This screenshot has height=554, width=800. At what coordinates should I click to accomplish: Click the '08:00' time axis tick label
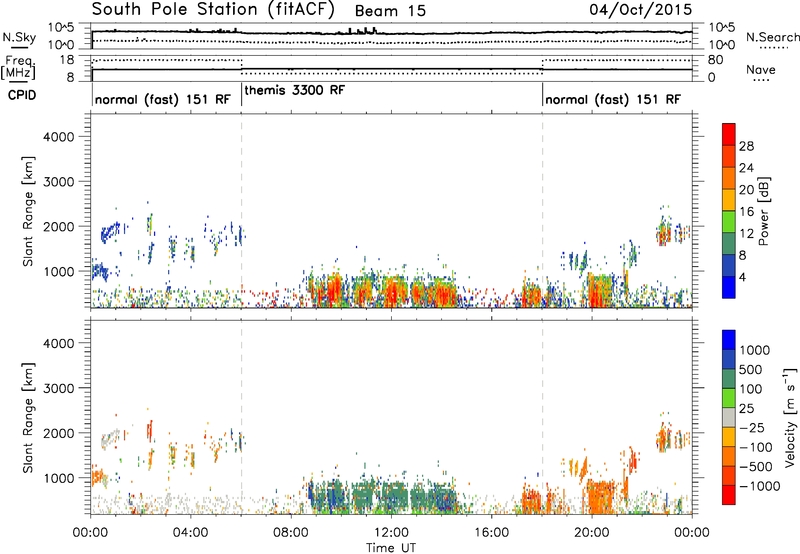click(291, 533)
